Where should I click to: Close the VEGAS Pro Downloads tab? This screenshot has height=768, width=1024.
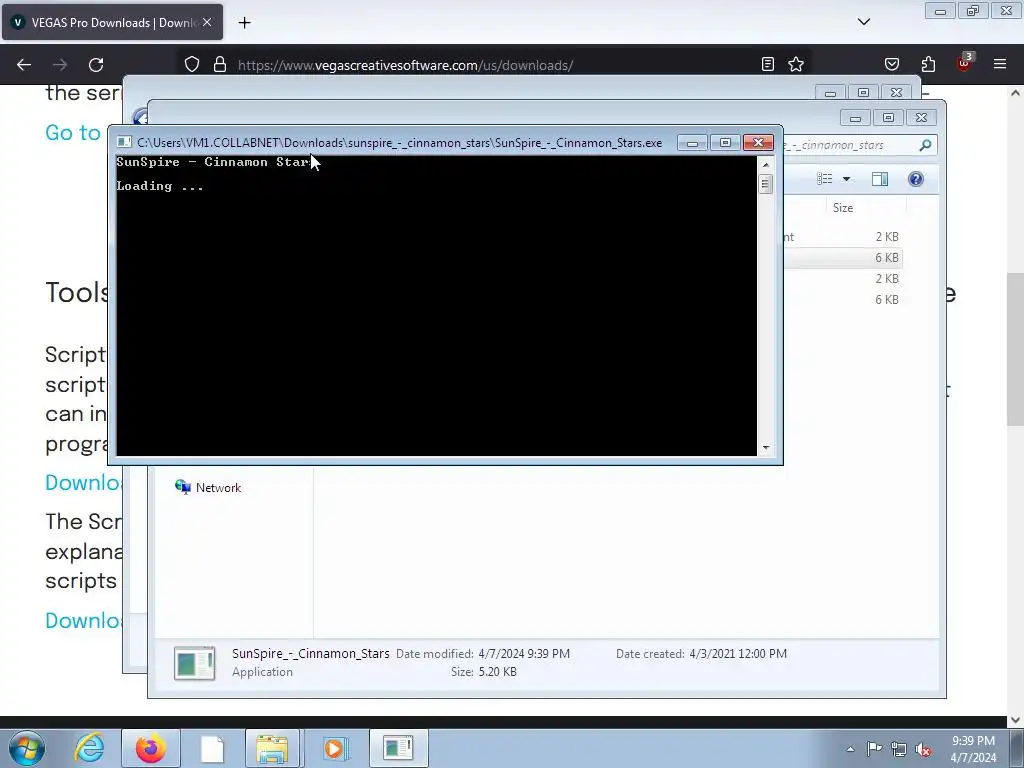click(x=207, y=22)
